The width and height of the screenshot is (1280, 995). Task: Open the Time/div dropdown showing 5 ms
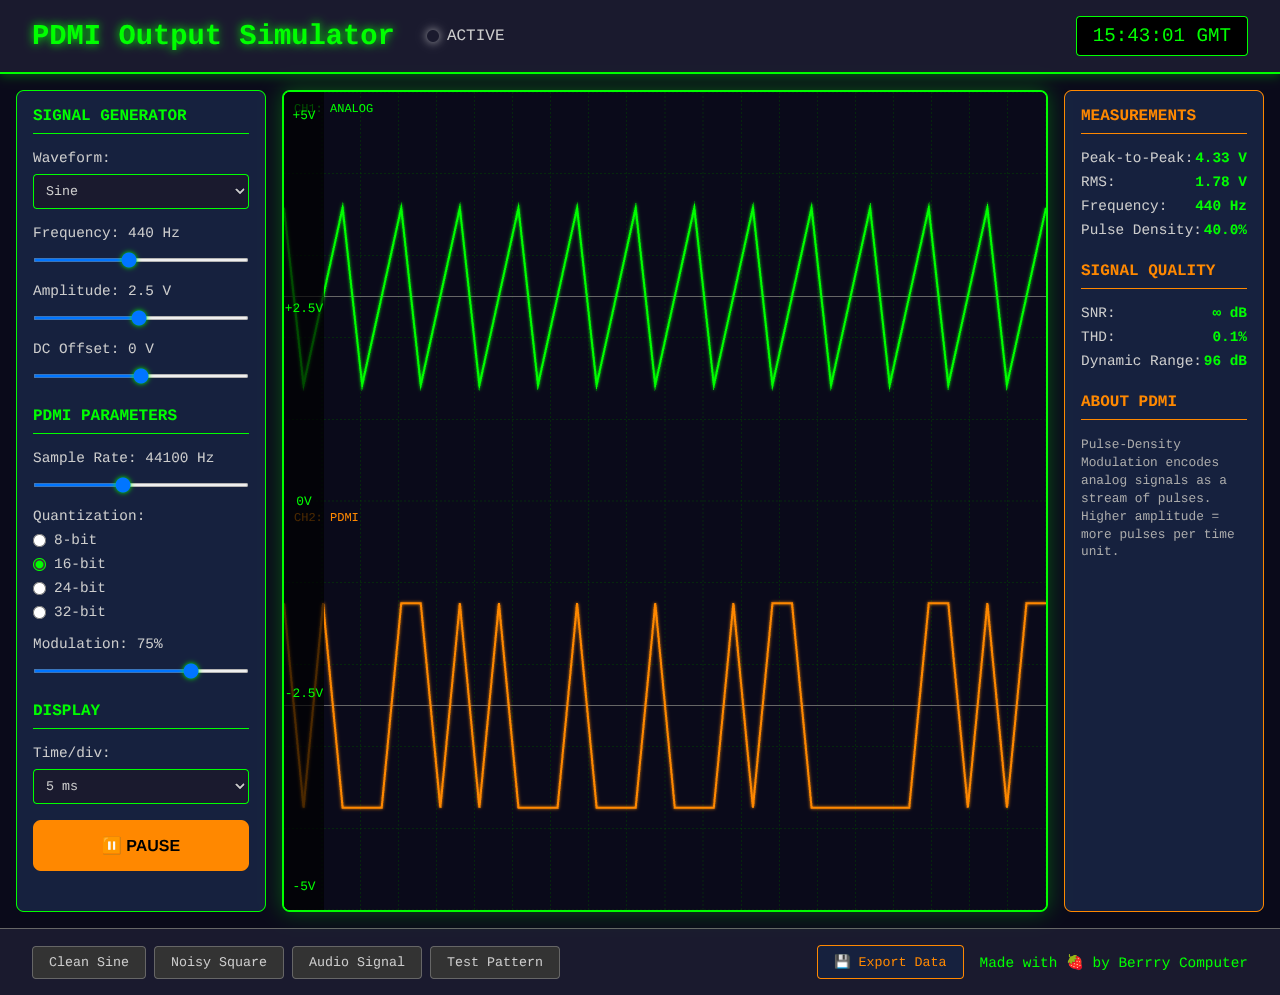tap(140, 786)
